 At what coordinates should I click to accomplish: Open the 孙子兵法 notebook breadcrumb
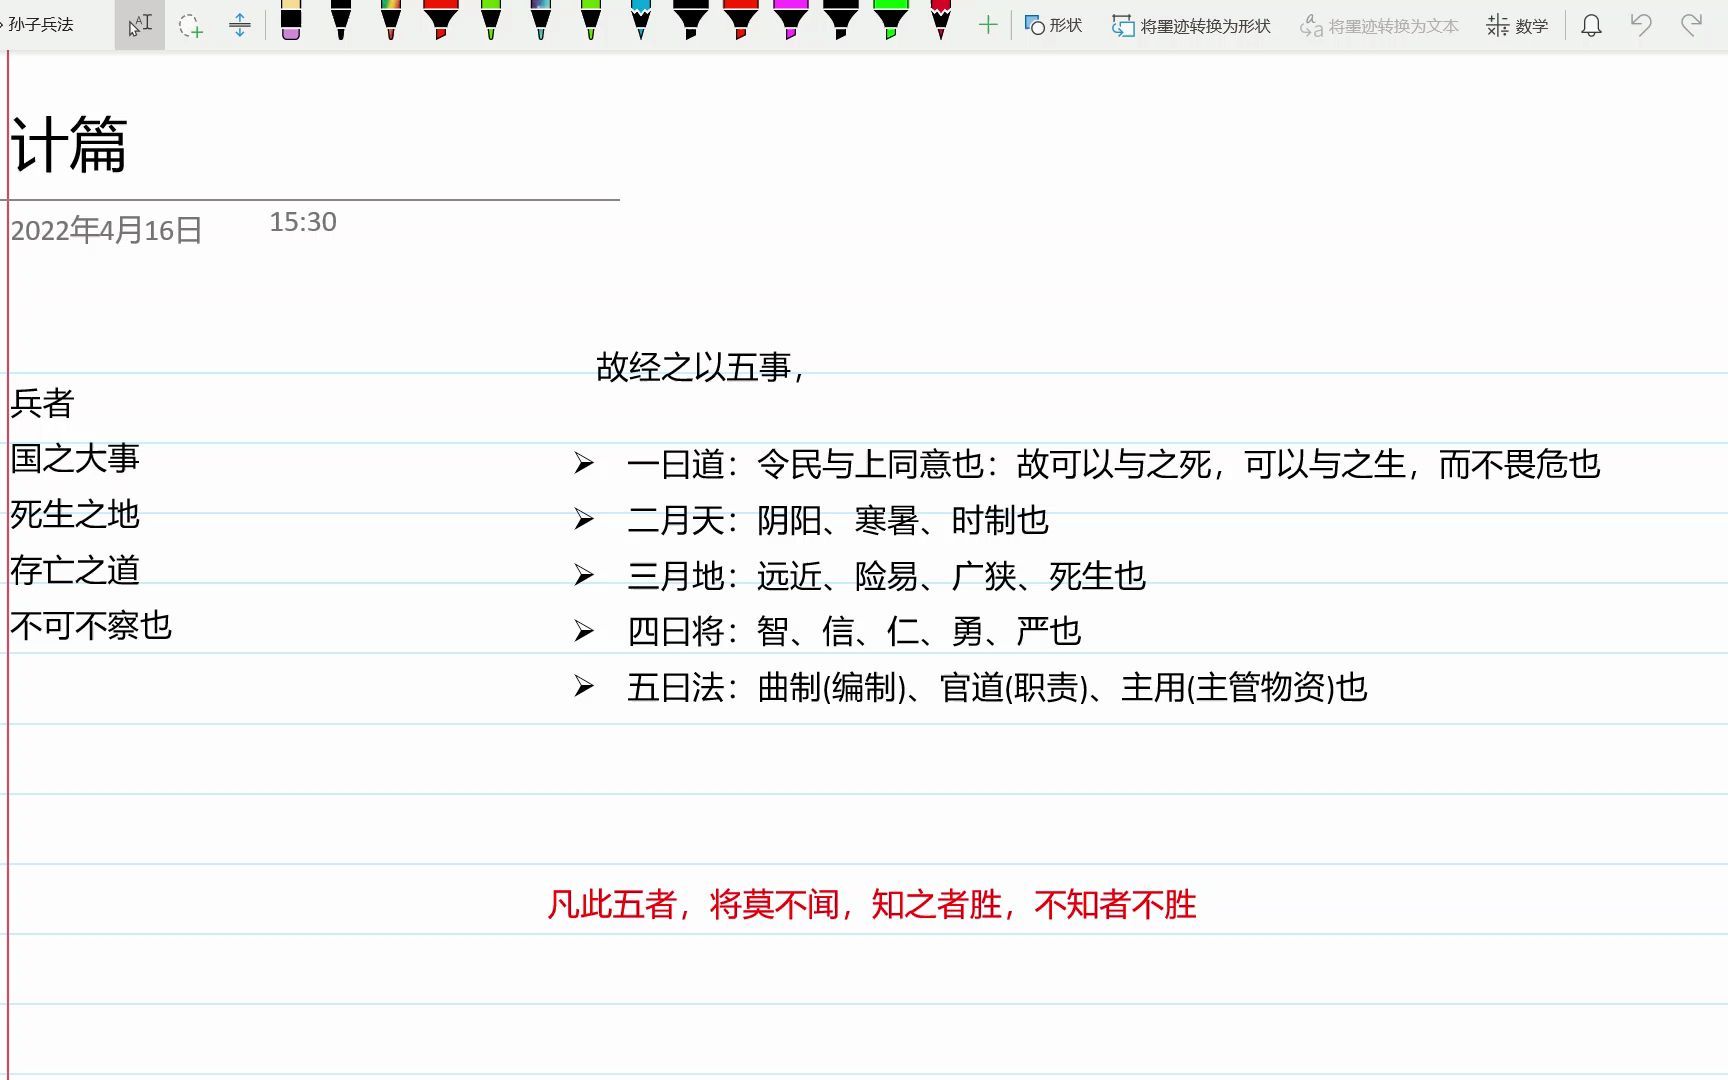click(41, 25)
